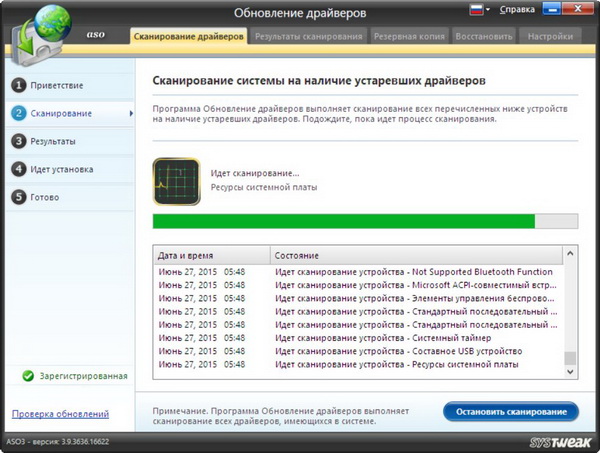Click the Зарегистрированная status text
The image size is (600, 453).
pos(83,376)
